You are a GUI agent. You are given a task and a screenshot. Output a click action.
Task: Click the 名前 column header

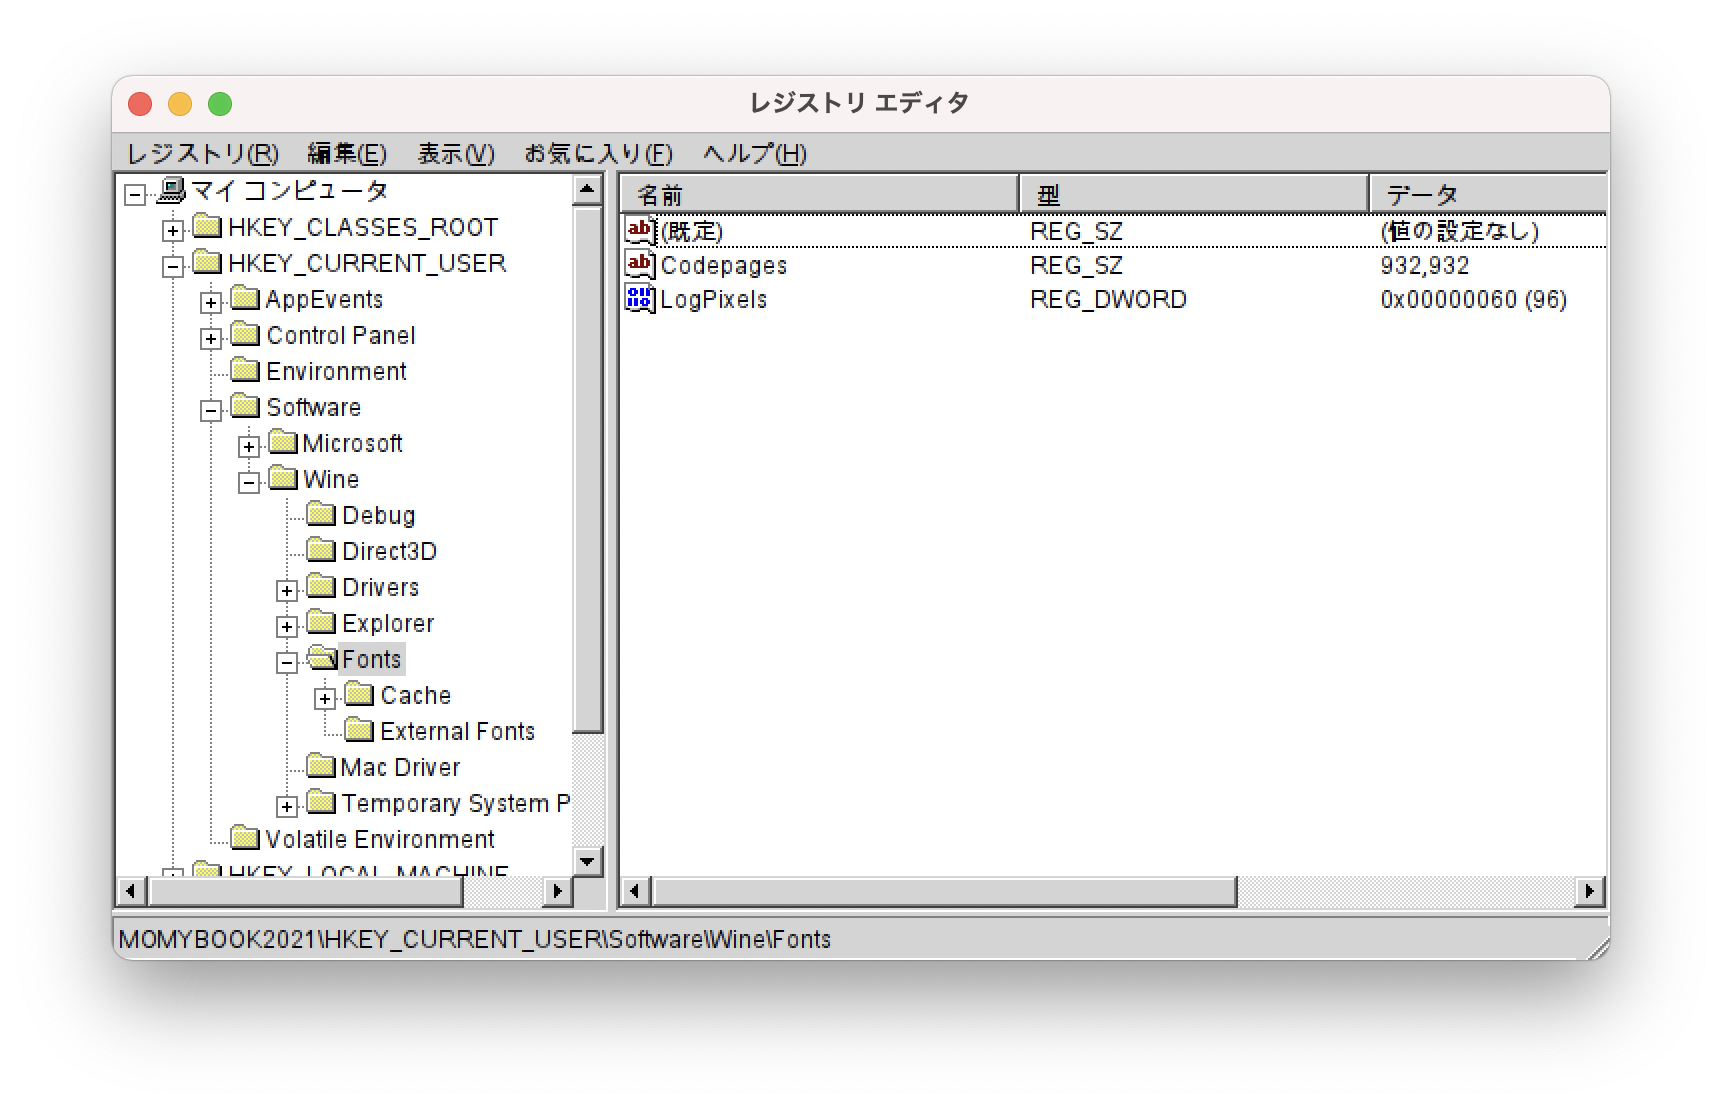click(815, 192)
